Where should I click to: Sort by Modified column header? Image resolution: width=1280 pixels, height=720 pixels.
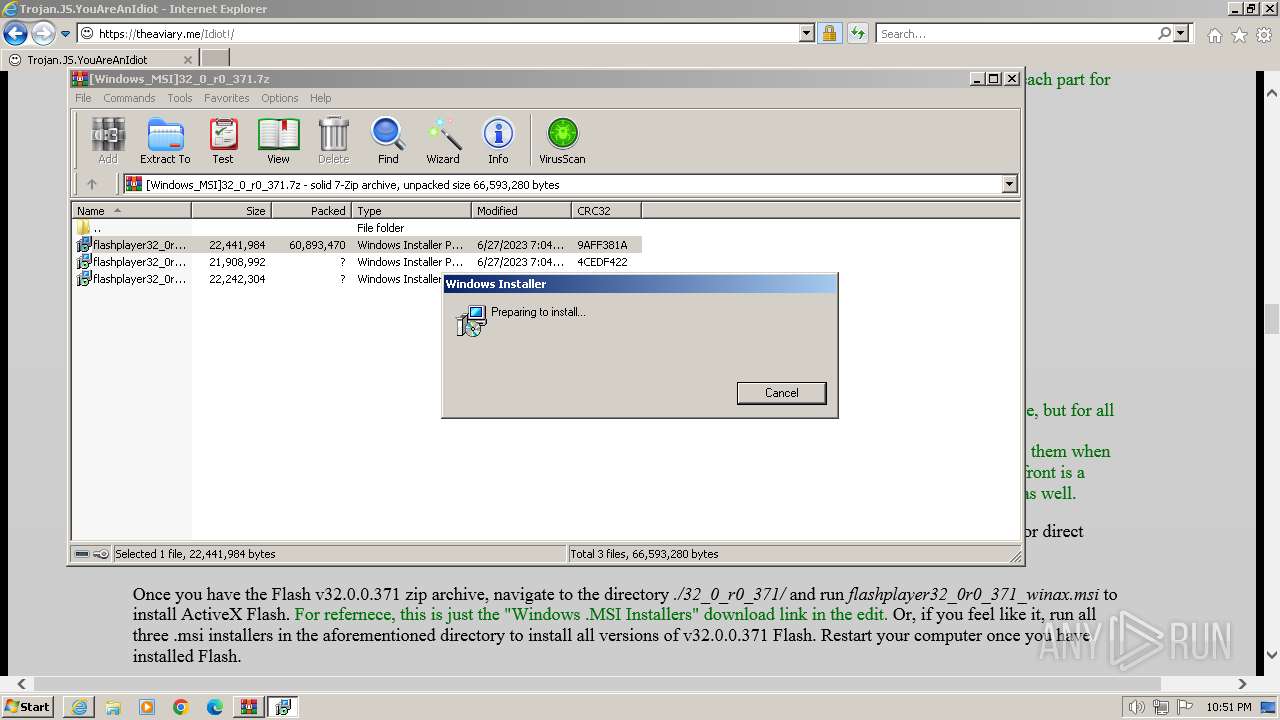[x=522, y=211]
